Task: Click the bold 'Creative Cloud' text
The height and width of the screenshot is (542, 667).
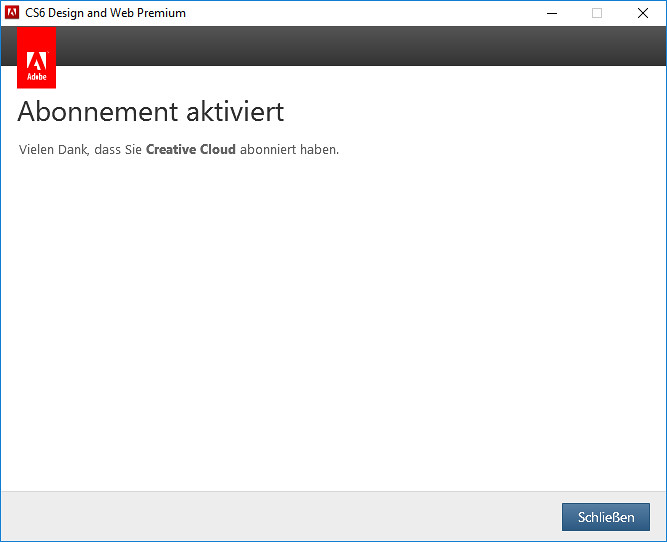Action: click(191, 149)
